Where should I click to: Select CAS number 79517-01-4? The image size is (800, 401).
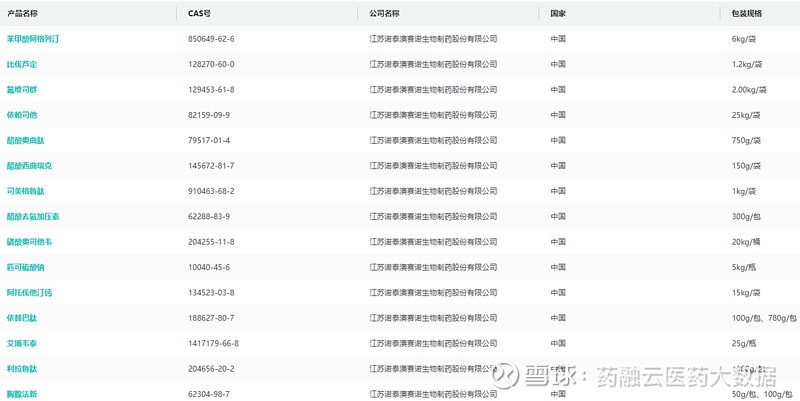coord(209,140)
